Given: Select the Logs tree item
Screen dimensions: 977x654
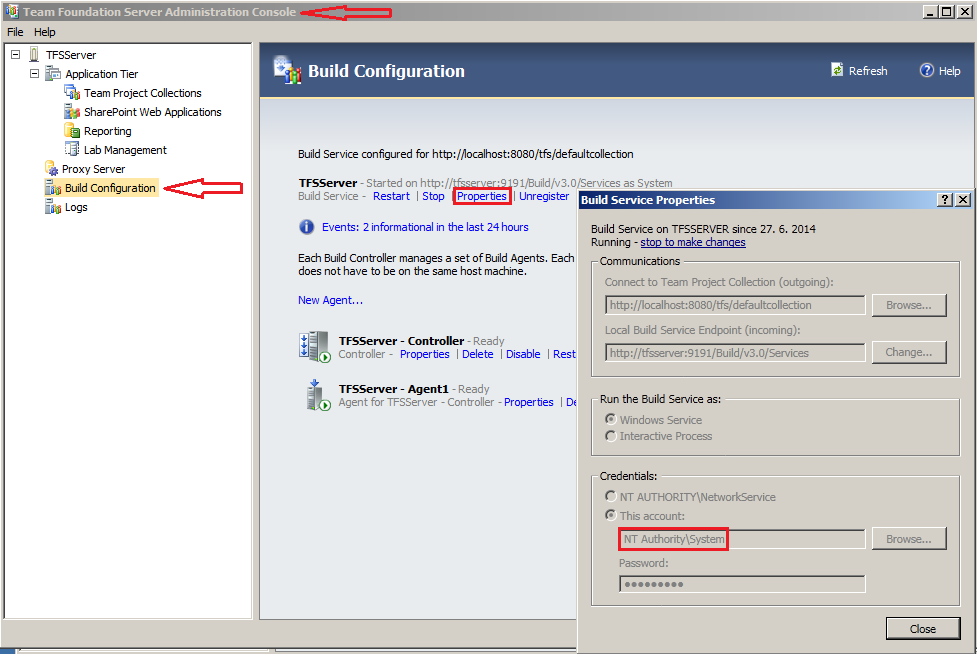Looking at the screenshot, I should point(76,207).
